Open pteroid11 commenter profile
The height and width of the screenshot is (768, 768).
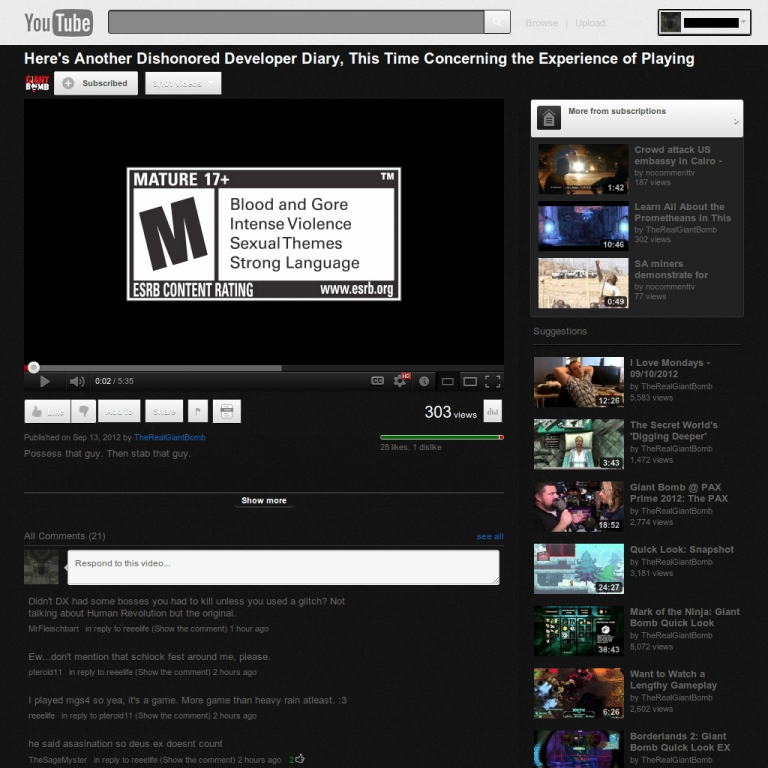click(45, 672)
